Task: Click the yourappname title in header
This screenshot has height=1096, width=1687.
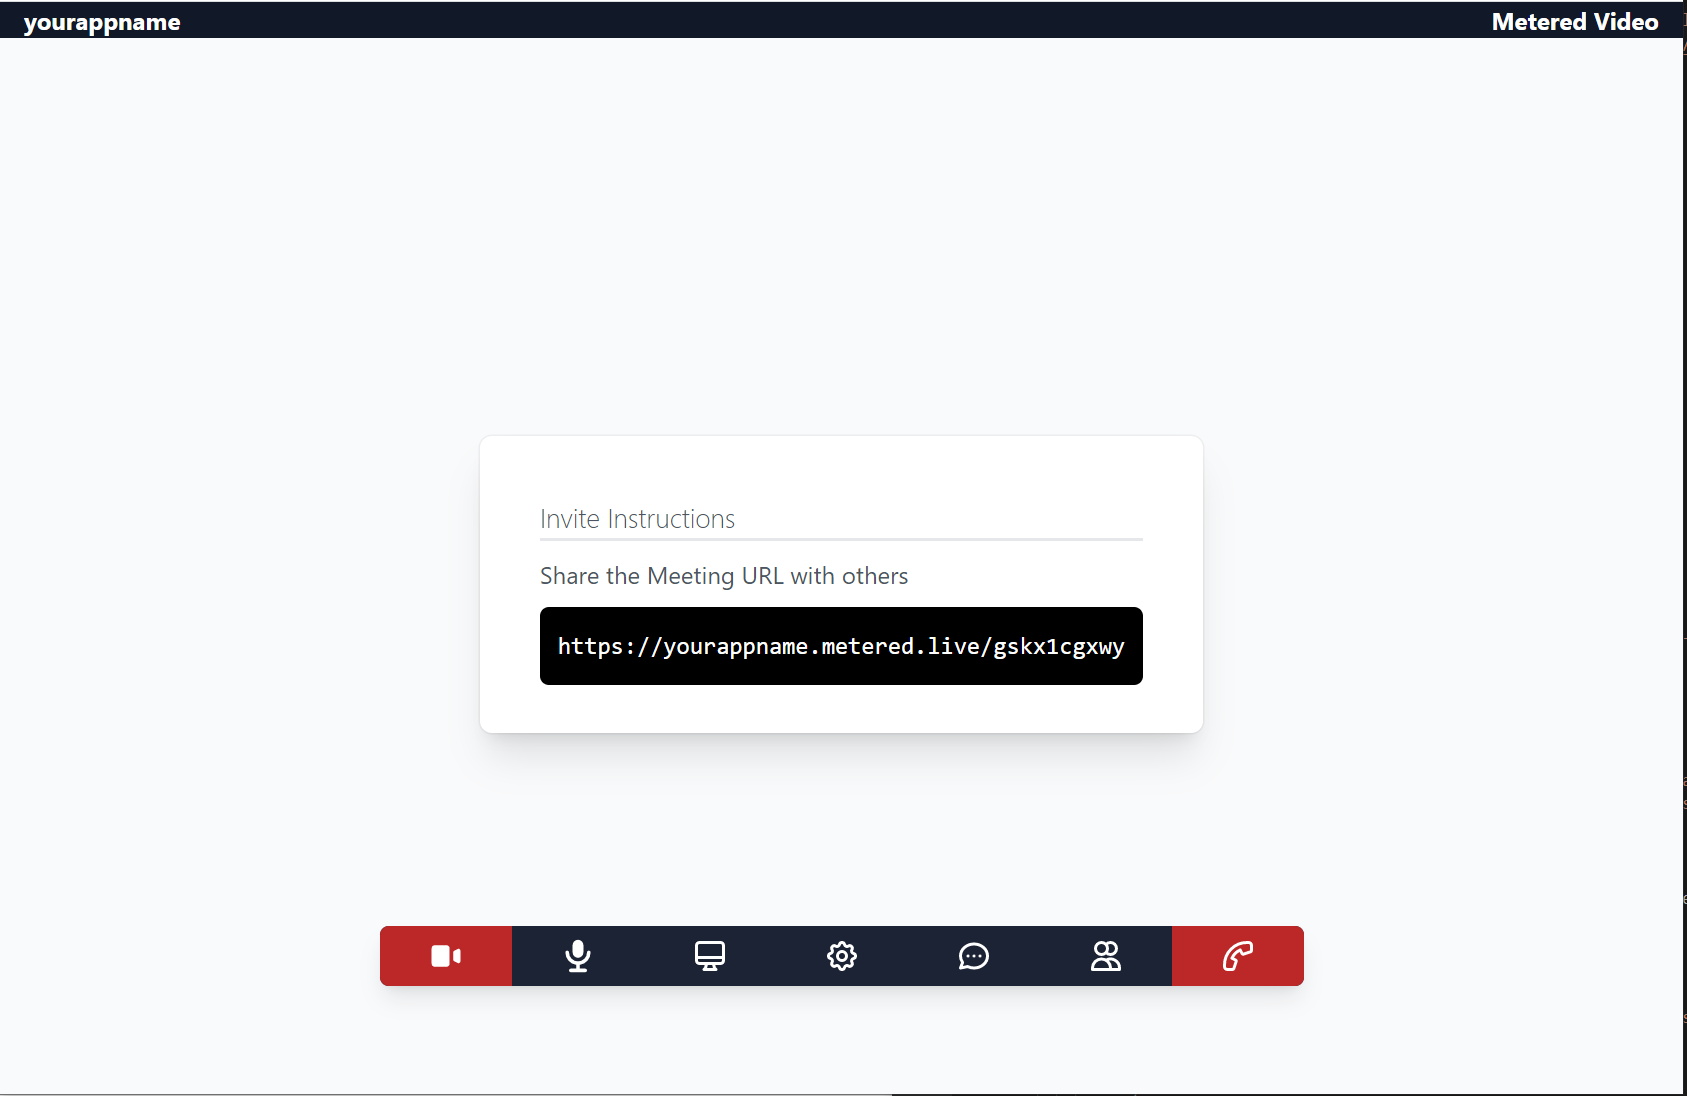Action: (x=102, y=22)
